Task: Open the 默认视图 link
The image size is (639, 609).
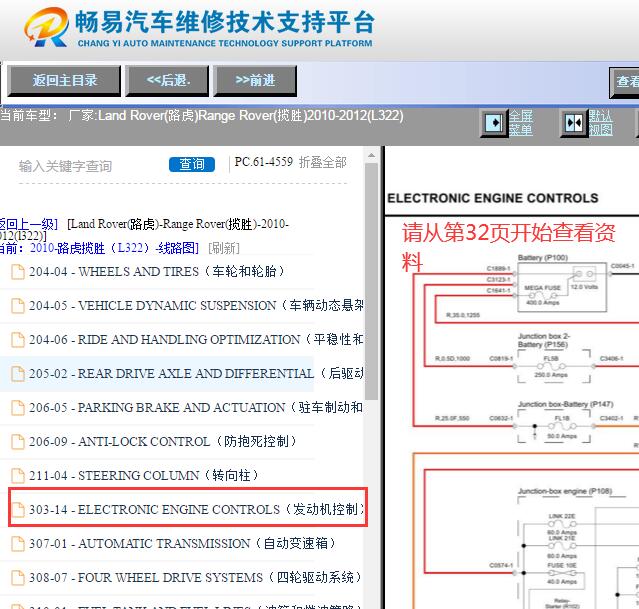Action: pyautogui.click(x=600, y=123)
